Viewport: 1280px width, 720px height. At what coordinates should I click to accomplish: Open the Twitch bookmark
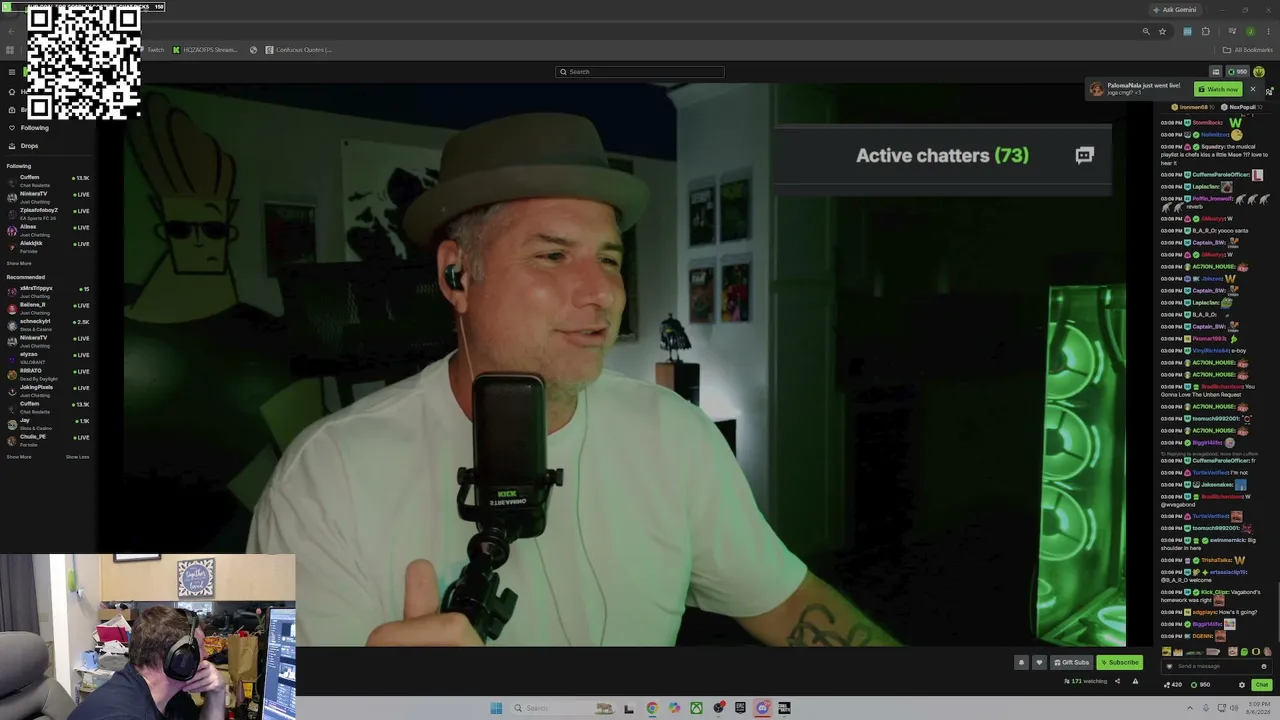point(151,50)
